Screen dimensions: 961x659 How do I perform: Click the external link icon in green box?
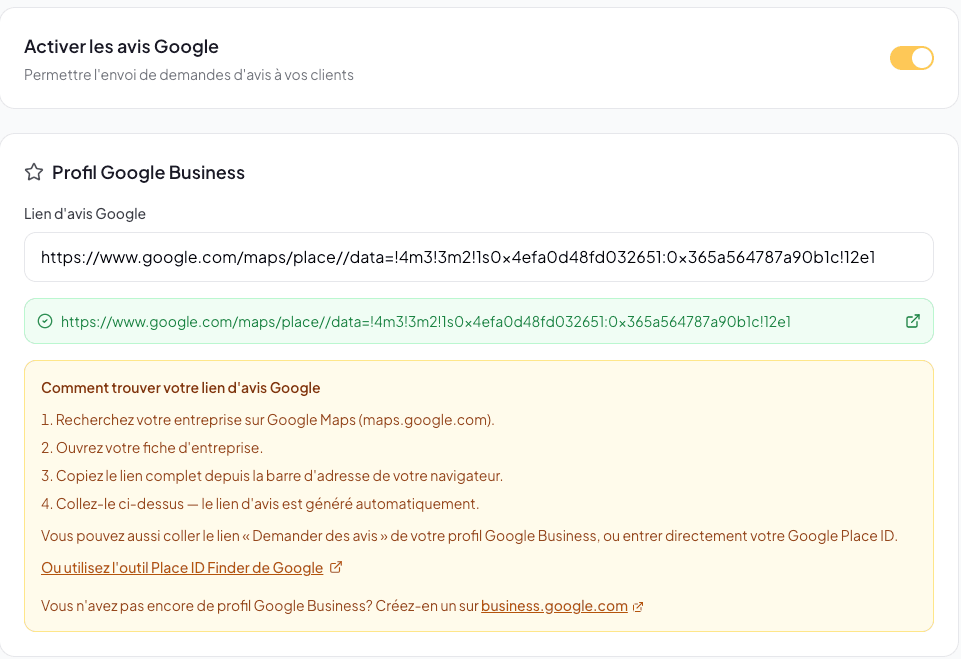point(913,321)
